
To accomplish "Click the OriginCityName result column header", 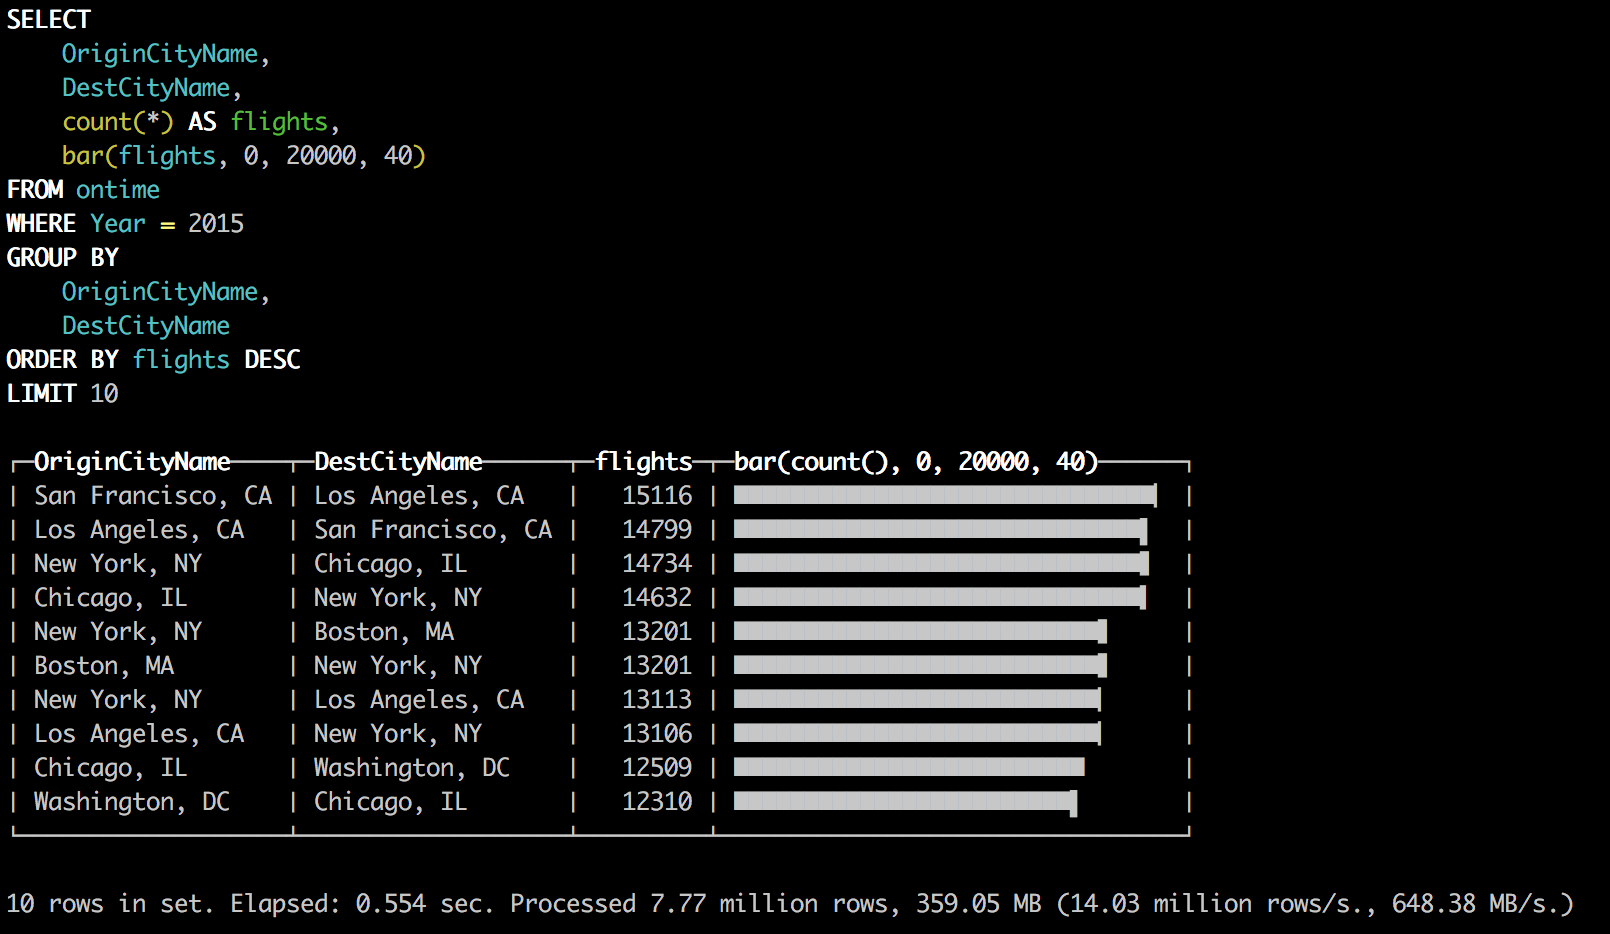I will click(x=132, y=462).
